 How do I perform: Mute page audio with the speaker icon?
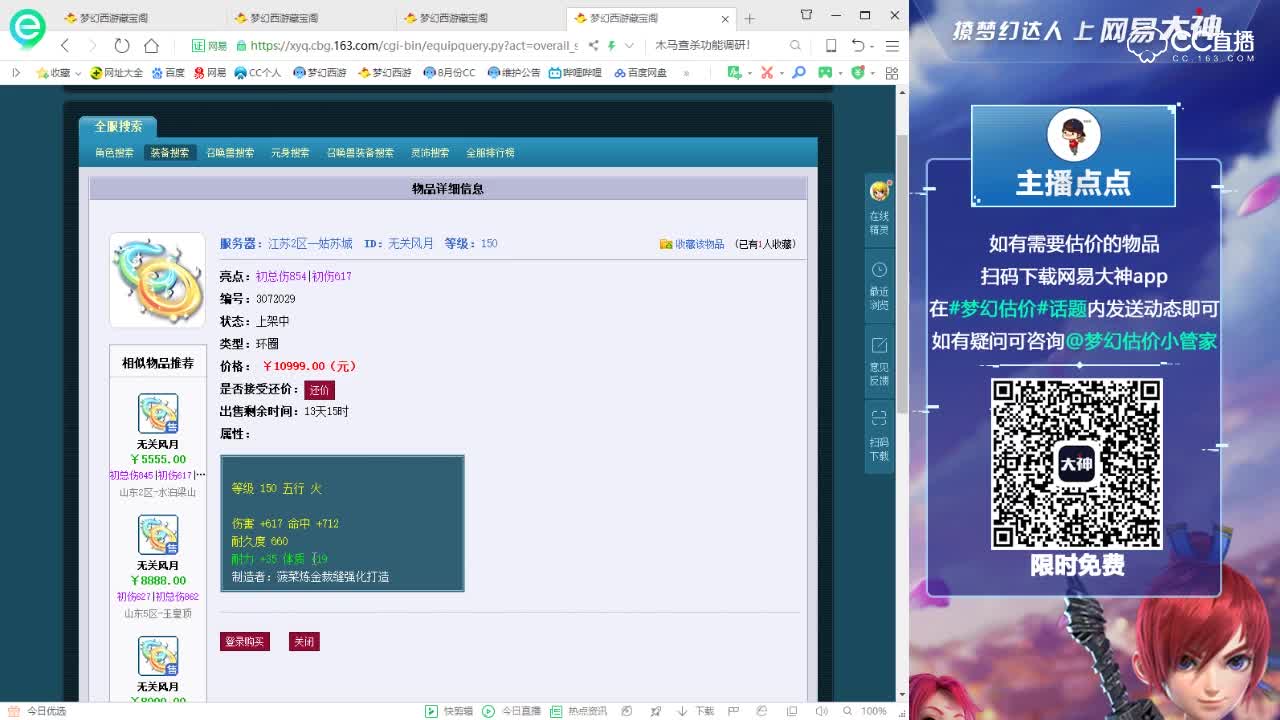(x=823, y=710)
